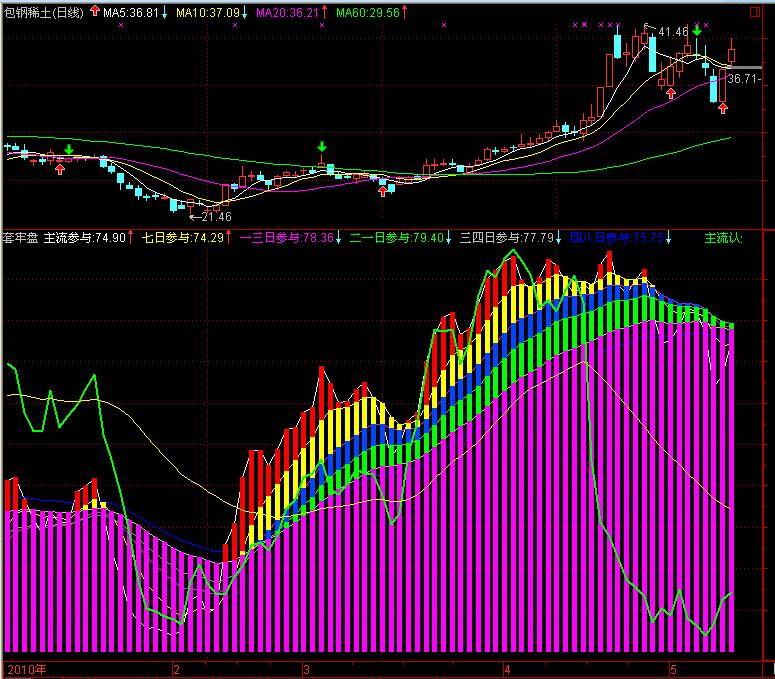Jump to month 2 on the time axis
This screenshot has height=679, width=775.
176,670
